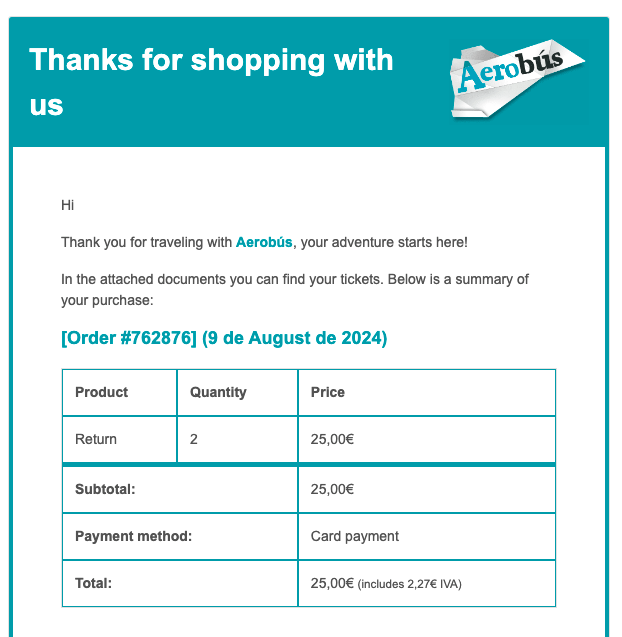Viewport: 622px width, 637px height.
Task: Click the Return price 25,00€ cell
Action: (427, 439)
